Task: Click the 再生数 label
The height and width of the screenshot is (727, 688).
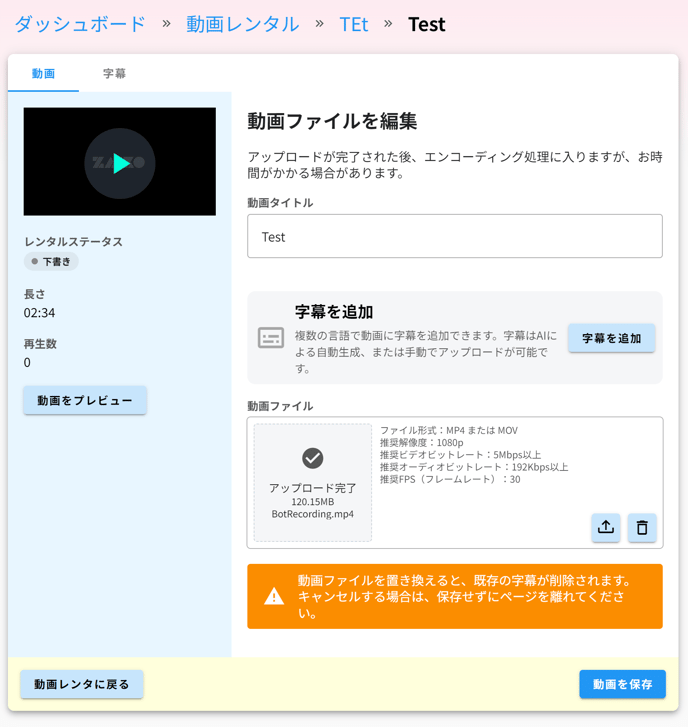Action: point(40,344)
